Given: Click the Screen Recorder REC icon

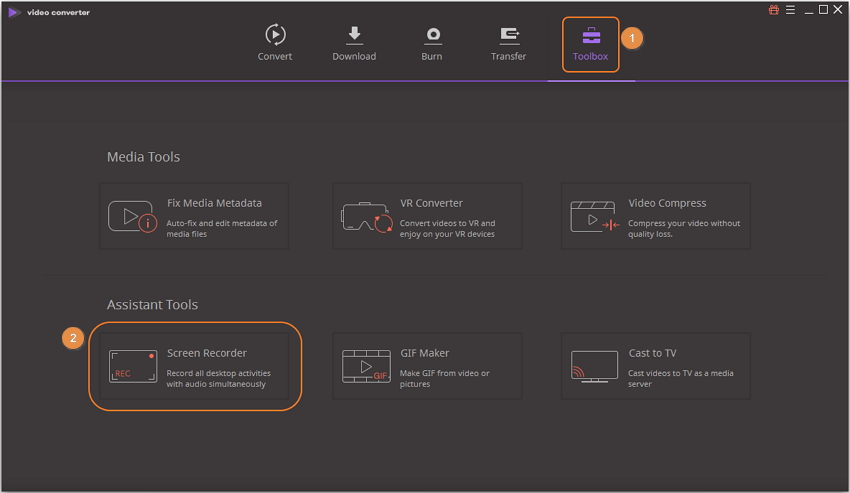Looking at the screenshot, I should (x=133, y=367).
